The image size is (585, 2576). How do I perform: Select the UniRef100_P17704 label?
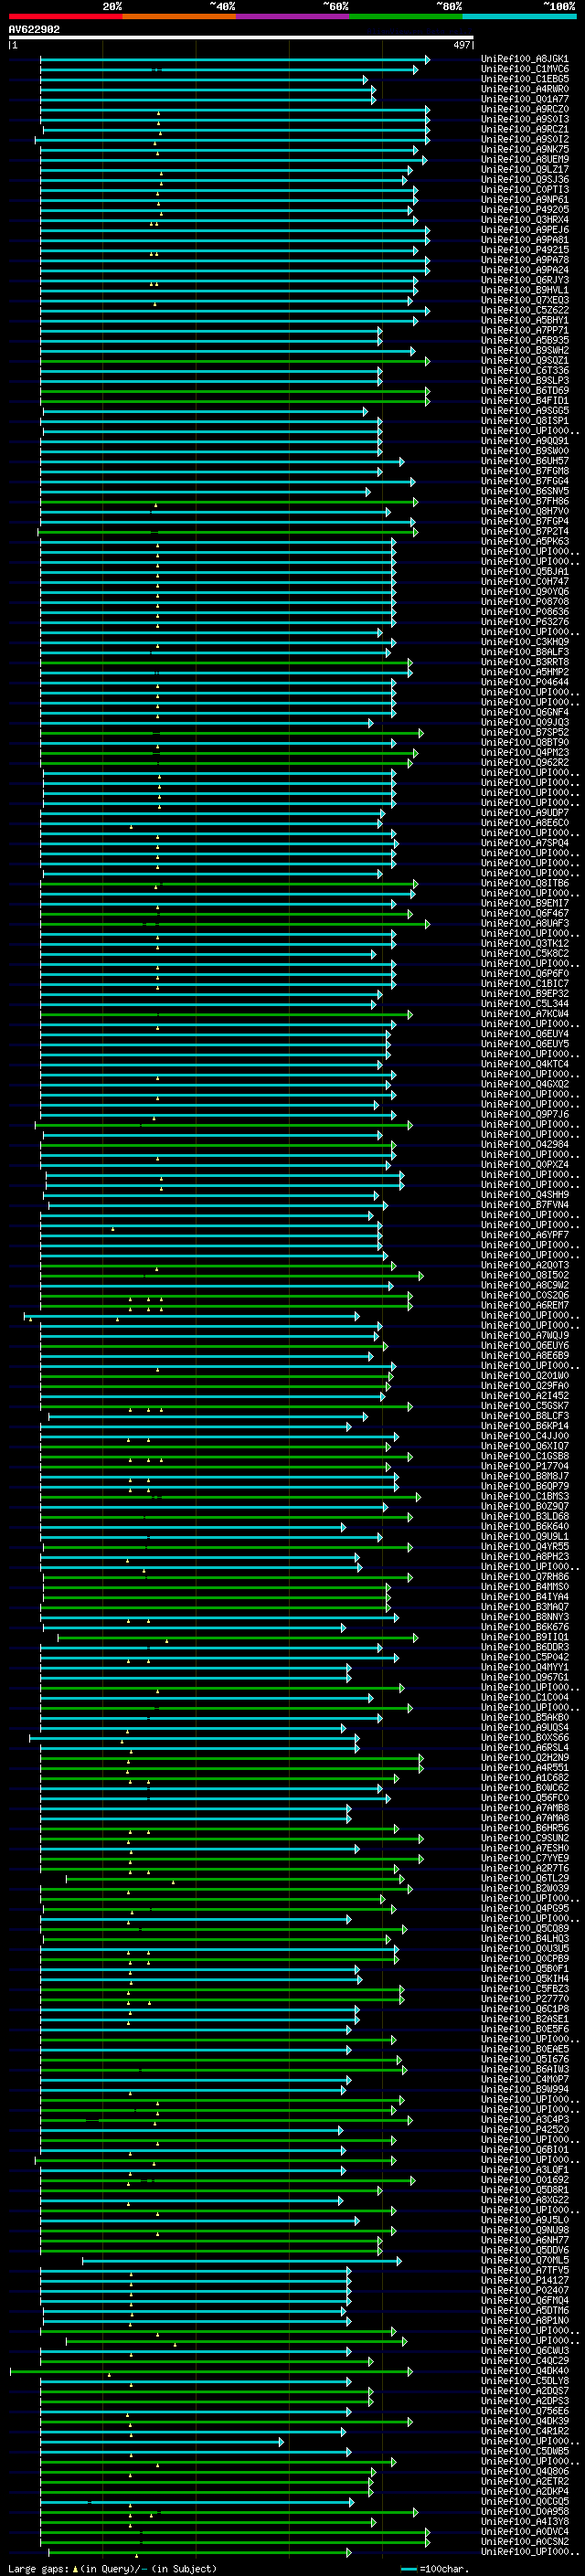524,1466
